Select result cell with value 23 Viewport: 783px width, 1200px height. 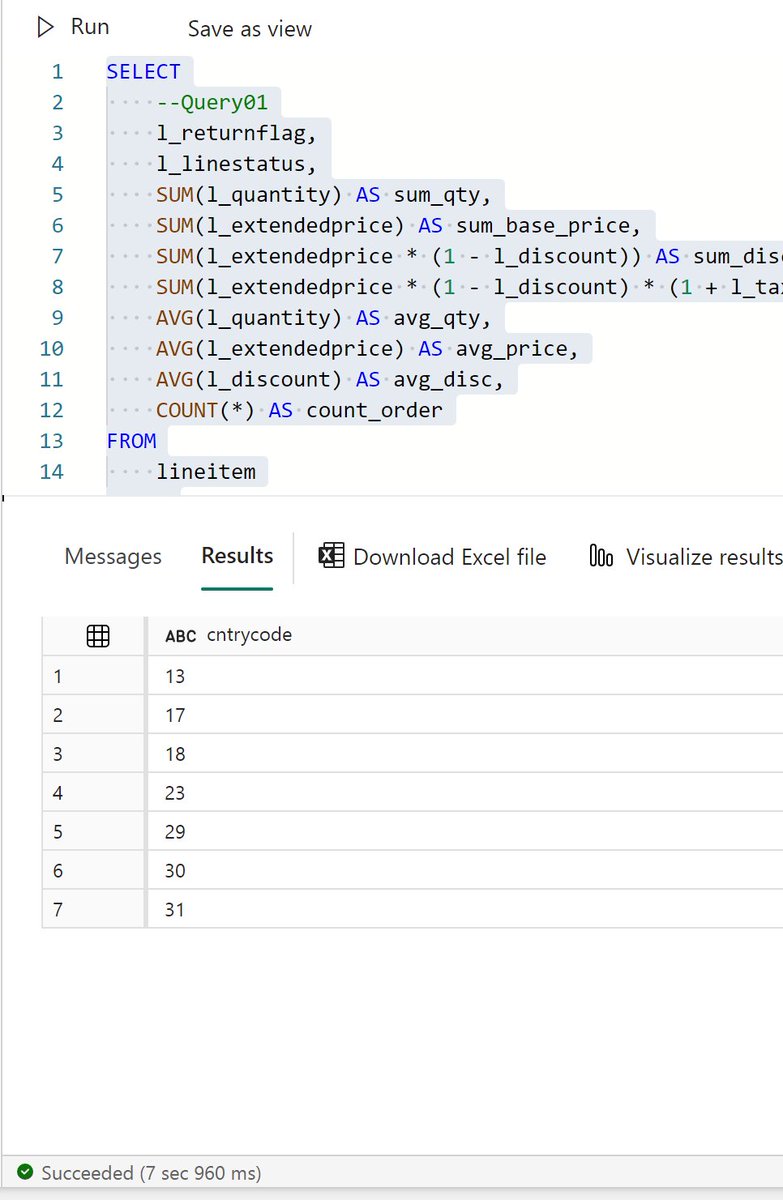(x=464, y=793)
